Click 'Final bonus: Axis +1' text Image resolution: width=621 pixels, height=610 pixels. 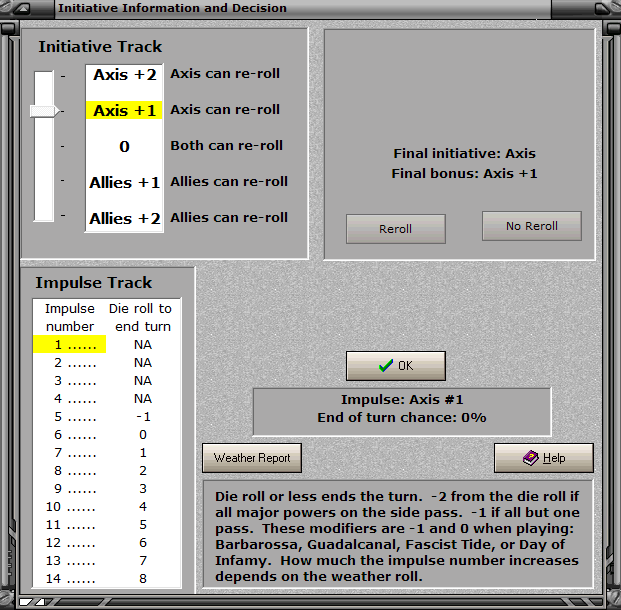(x=464, y=173)
